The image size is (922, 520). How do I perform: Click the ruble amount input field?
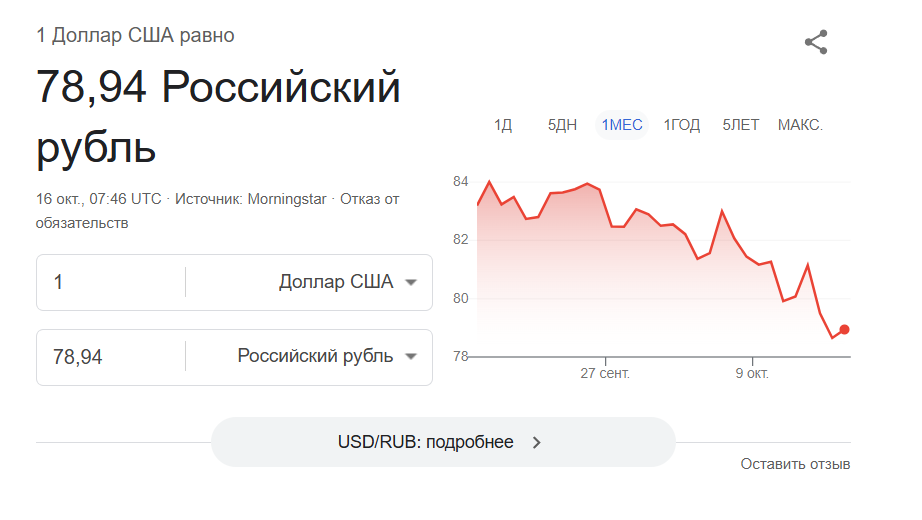110,357
